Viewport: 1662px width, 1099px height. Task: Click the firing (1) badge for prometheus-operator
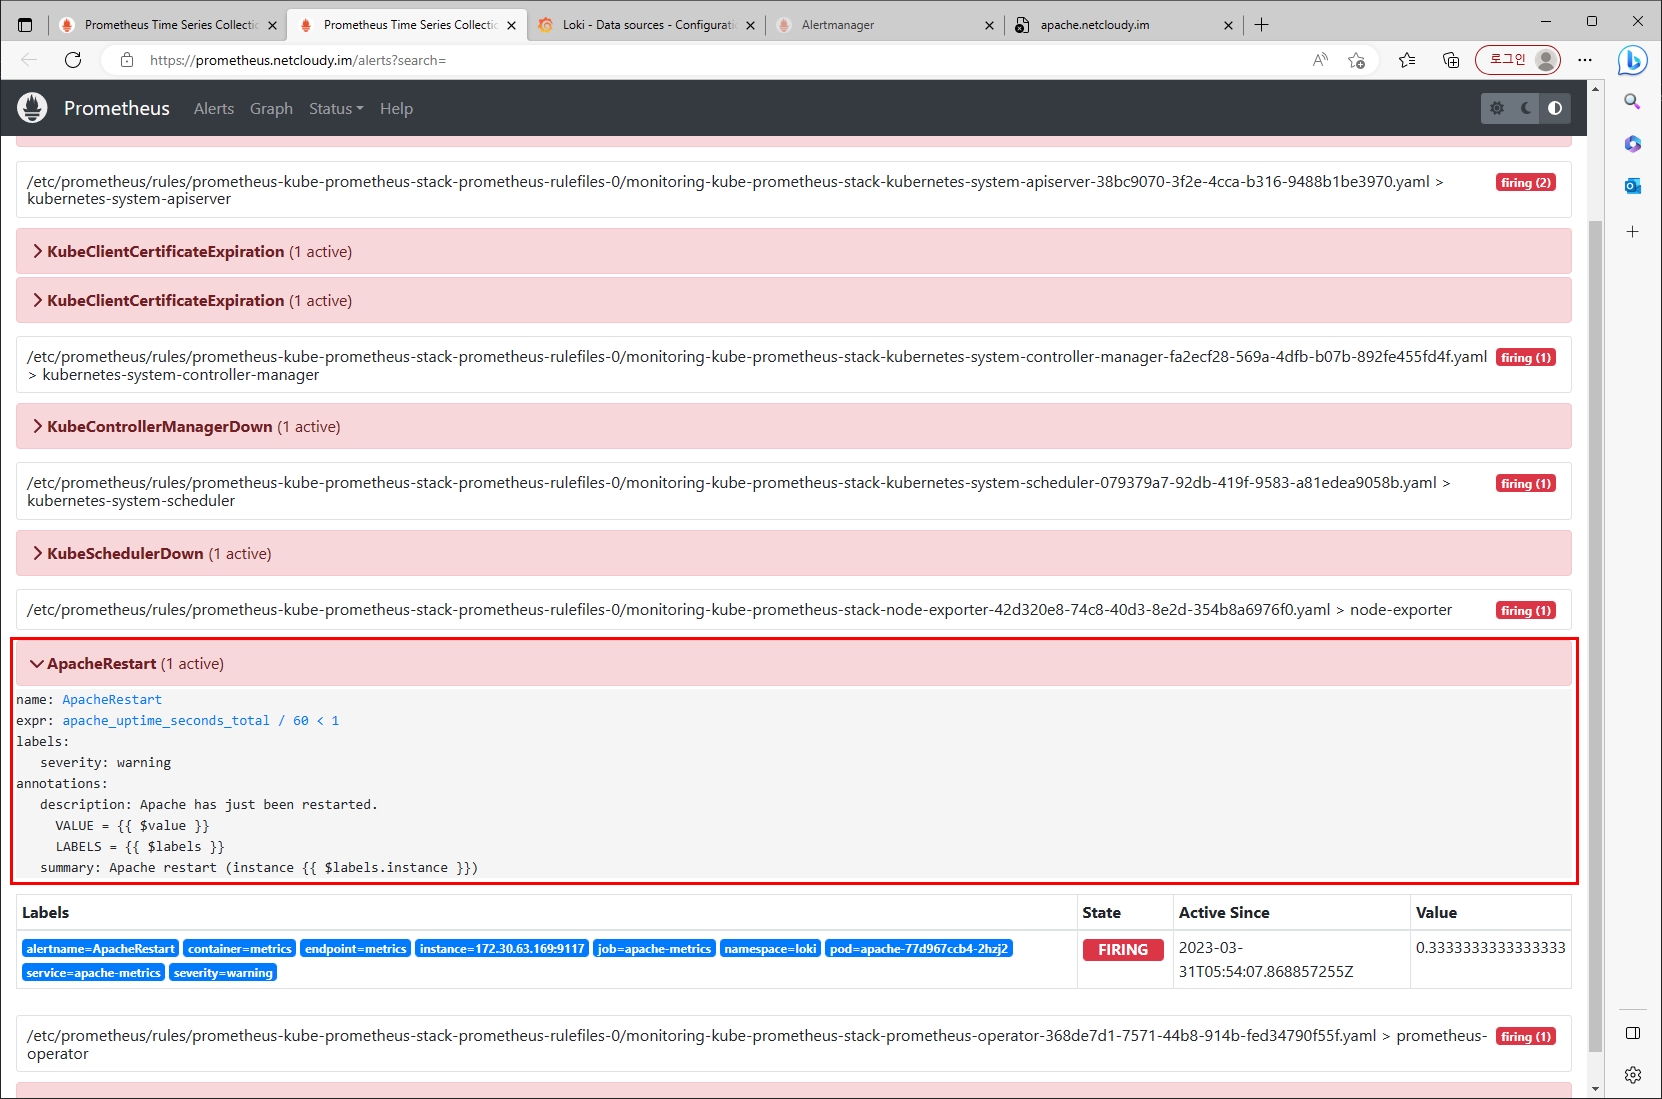click(x=1525, y=1036)
